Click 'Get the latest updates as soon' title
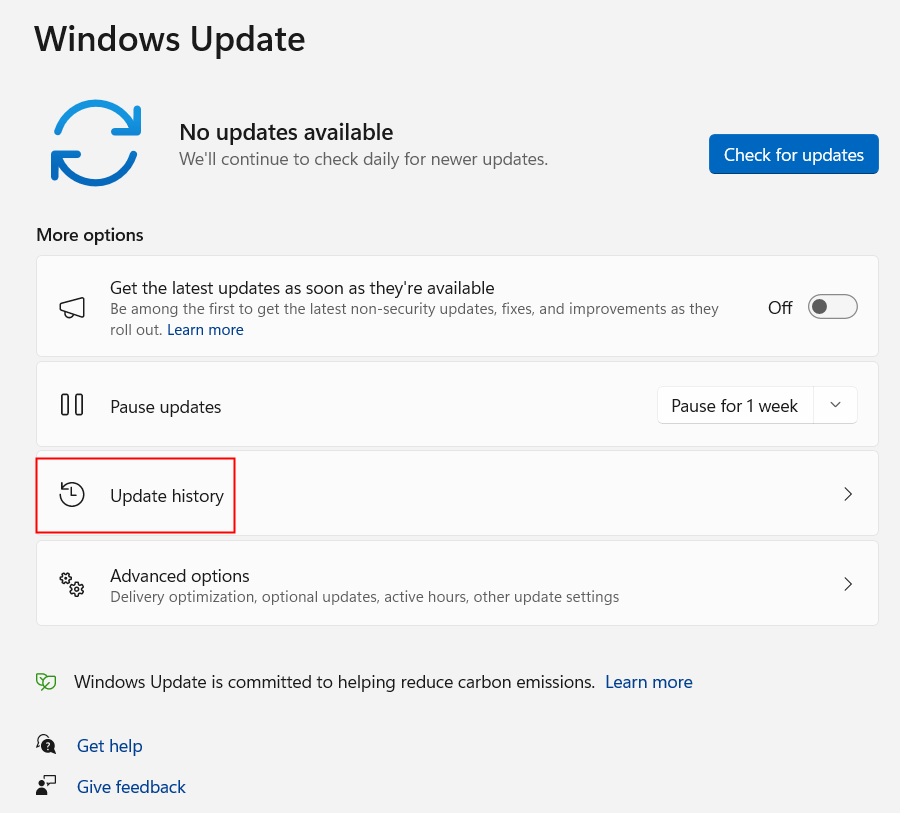900x813 pixels. click(x=302, y=288)
